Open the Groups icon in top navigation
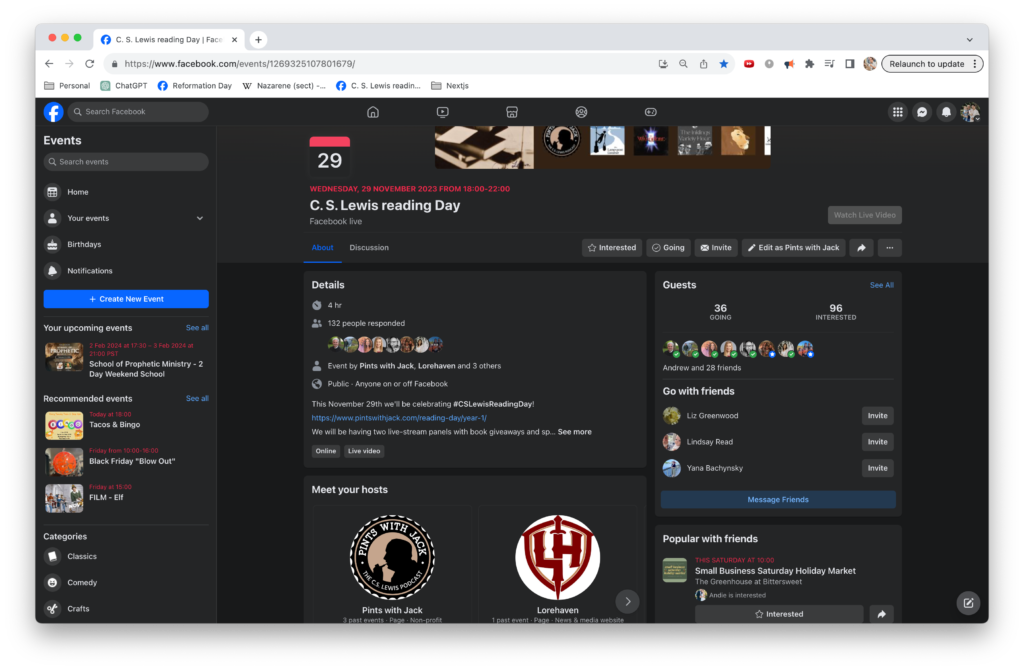1024x670 pixels. tap(581, 112)
